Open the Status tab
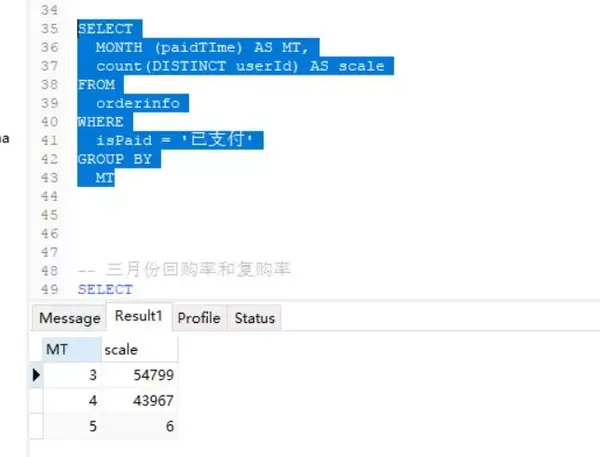This screenshot has width=600, height=457. tap(254, 318)
